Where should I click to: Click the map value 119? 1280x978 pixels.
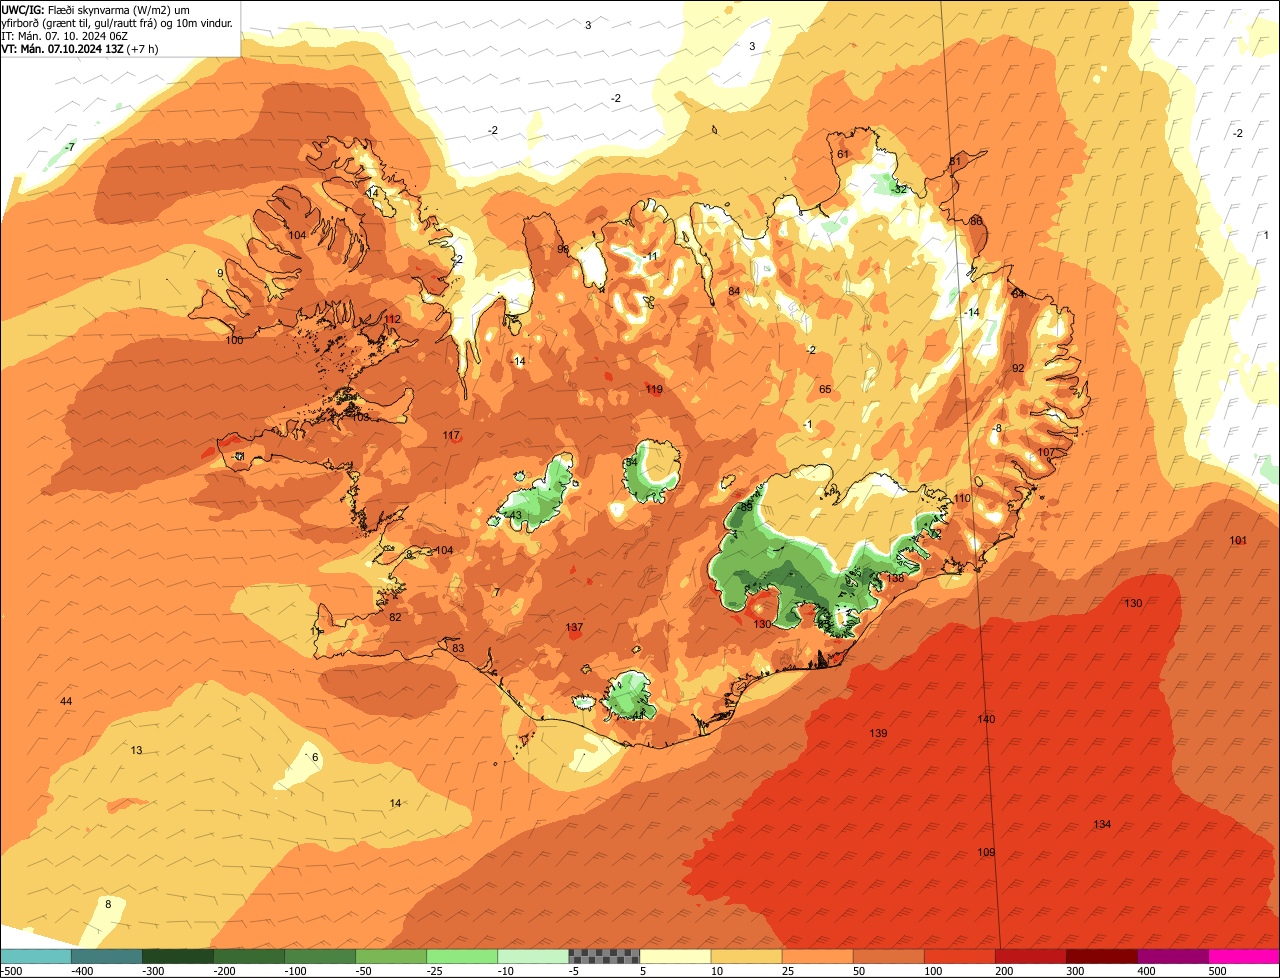(x=654, y=389)
